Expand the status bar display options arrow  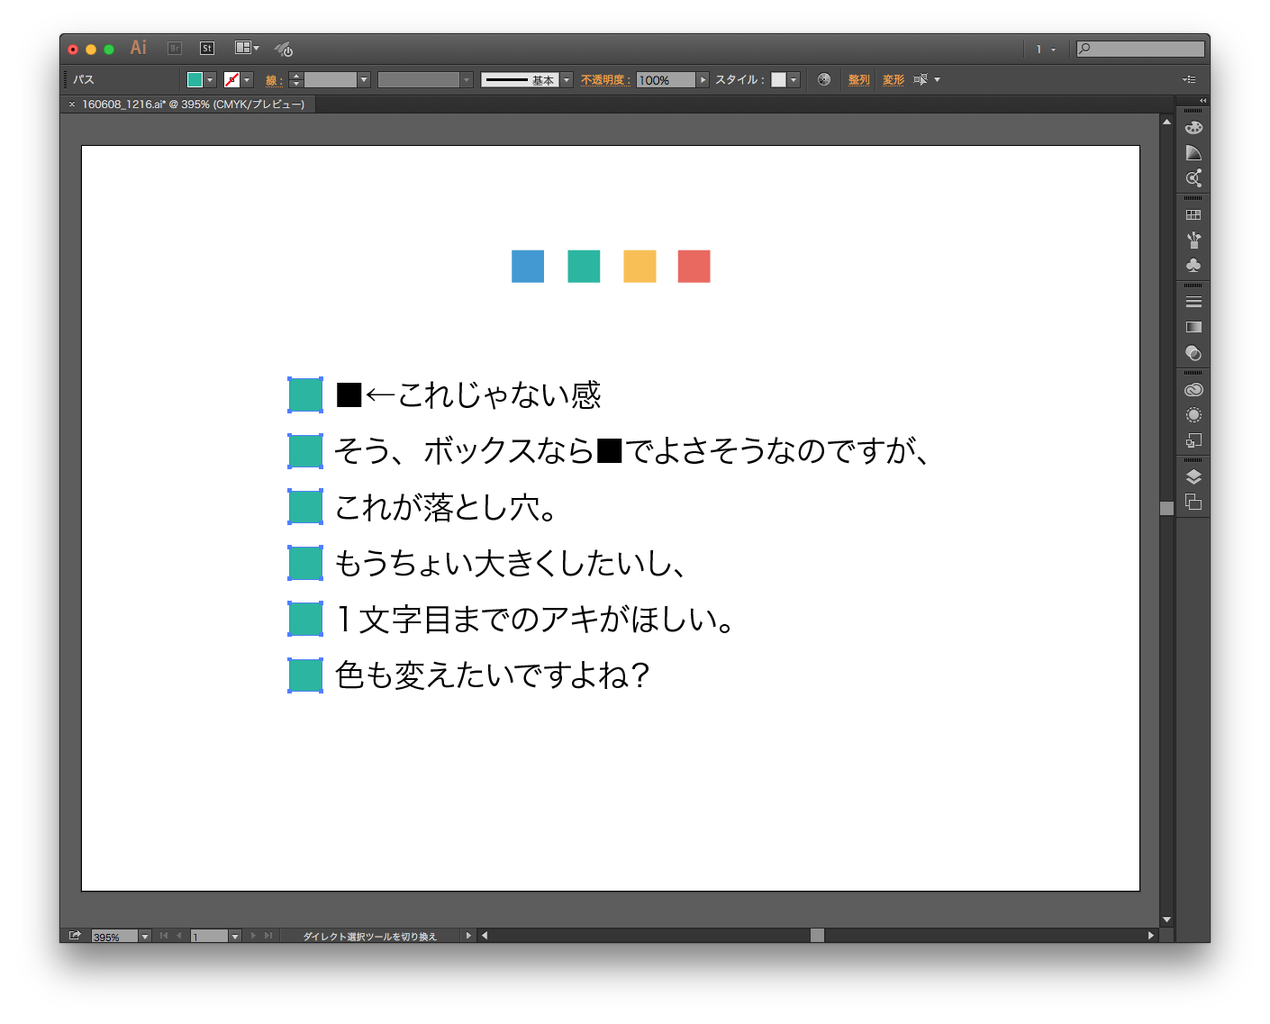[x=468, y=936]
